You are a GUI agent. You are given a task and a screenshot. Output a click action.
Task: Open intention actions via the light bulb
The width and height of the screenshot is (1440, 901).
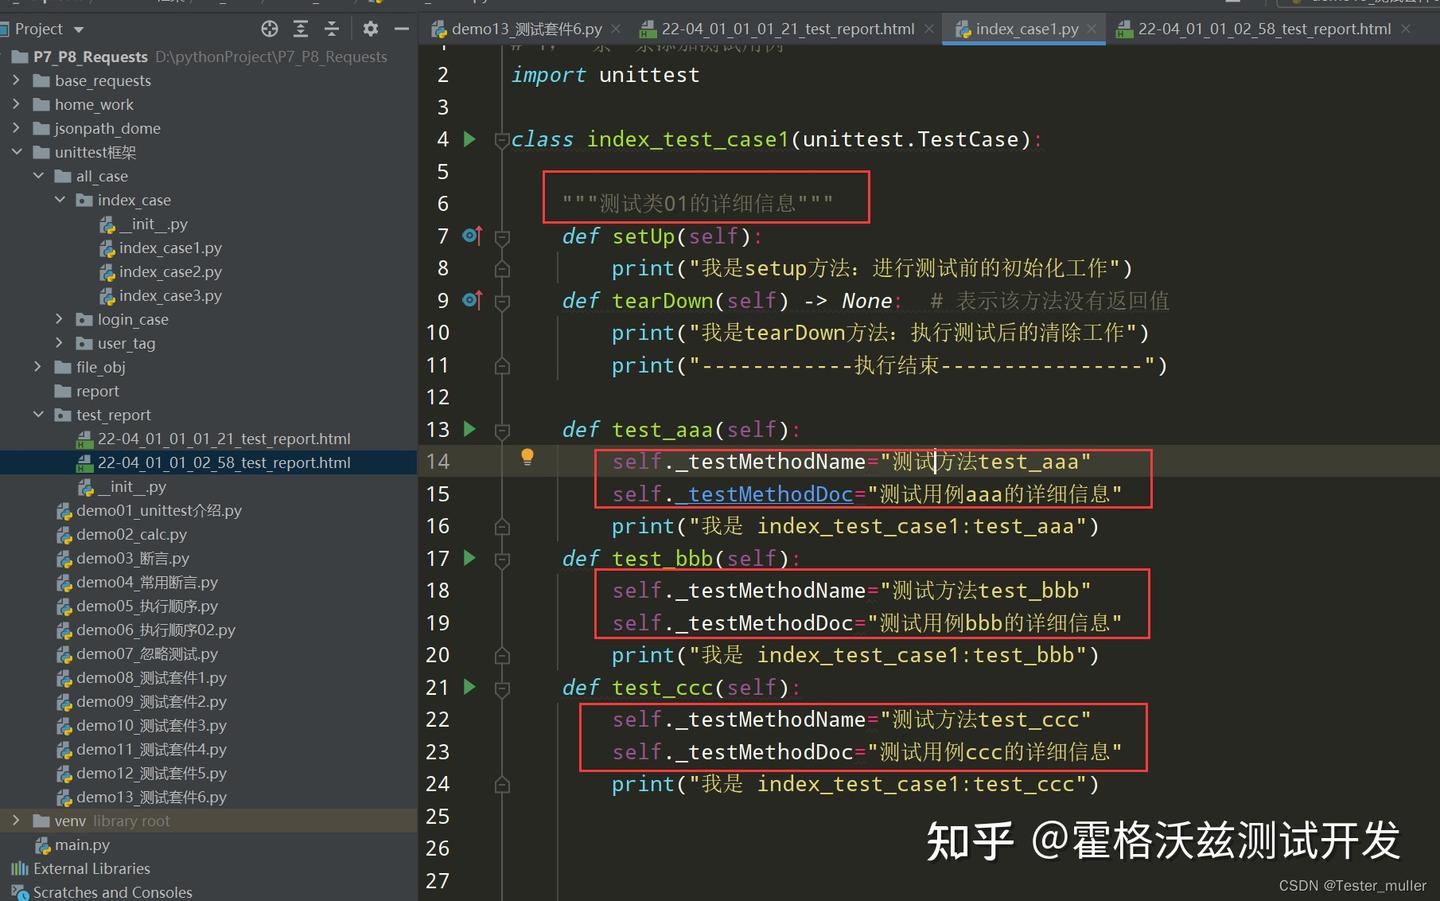pos(527,457)
